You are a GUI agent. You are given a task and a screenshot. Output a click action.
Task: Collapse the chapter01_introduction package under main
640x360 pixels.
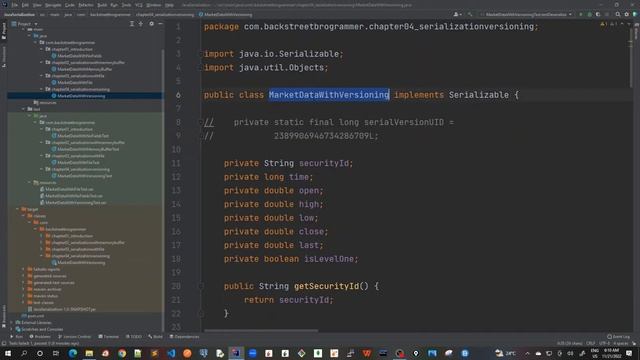42,49
